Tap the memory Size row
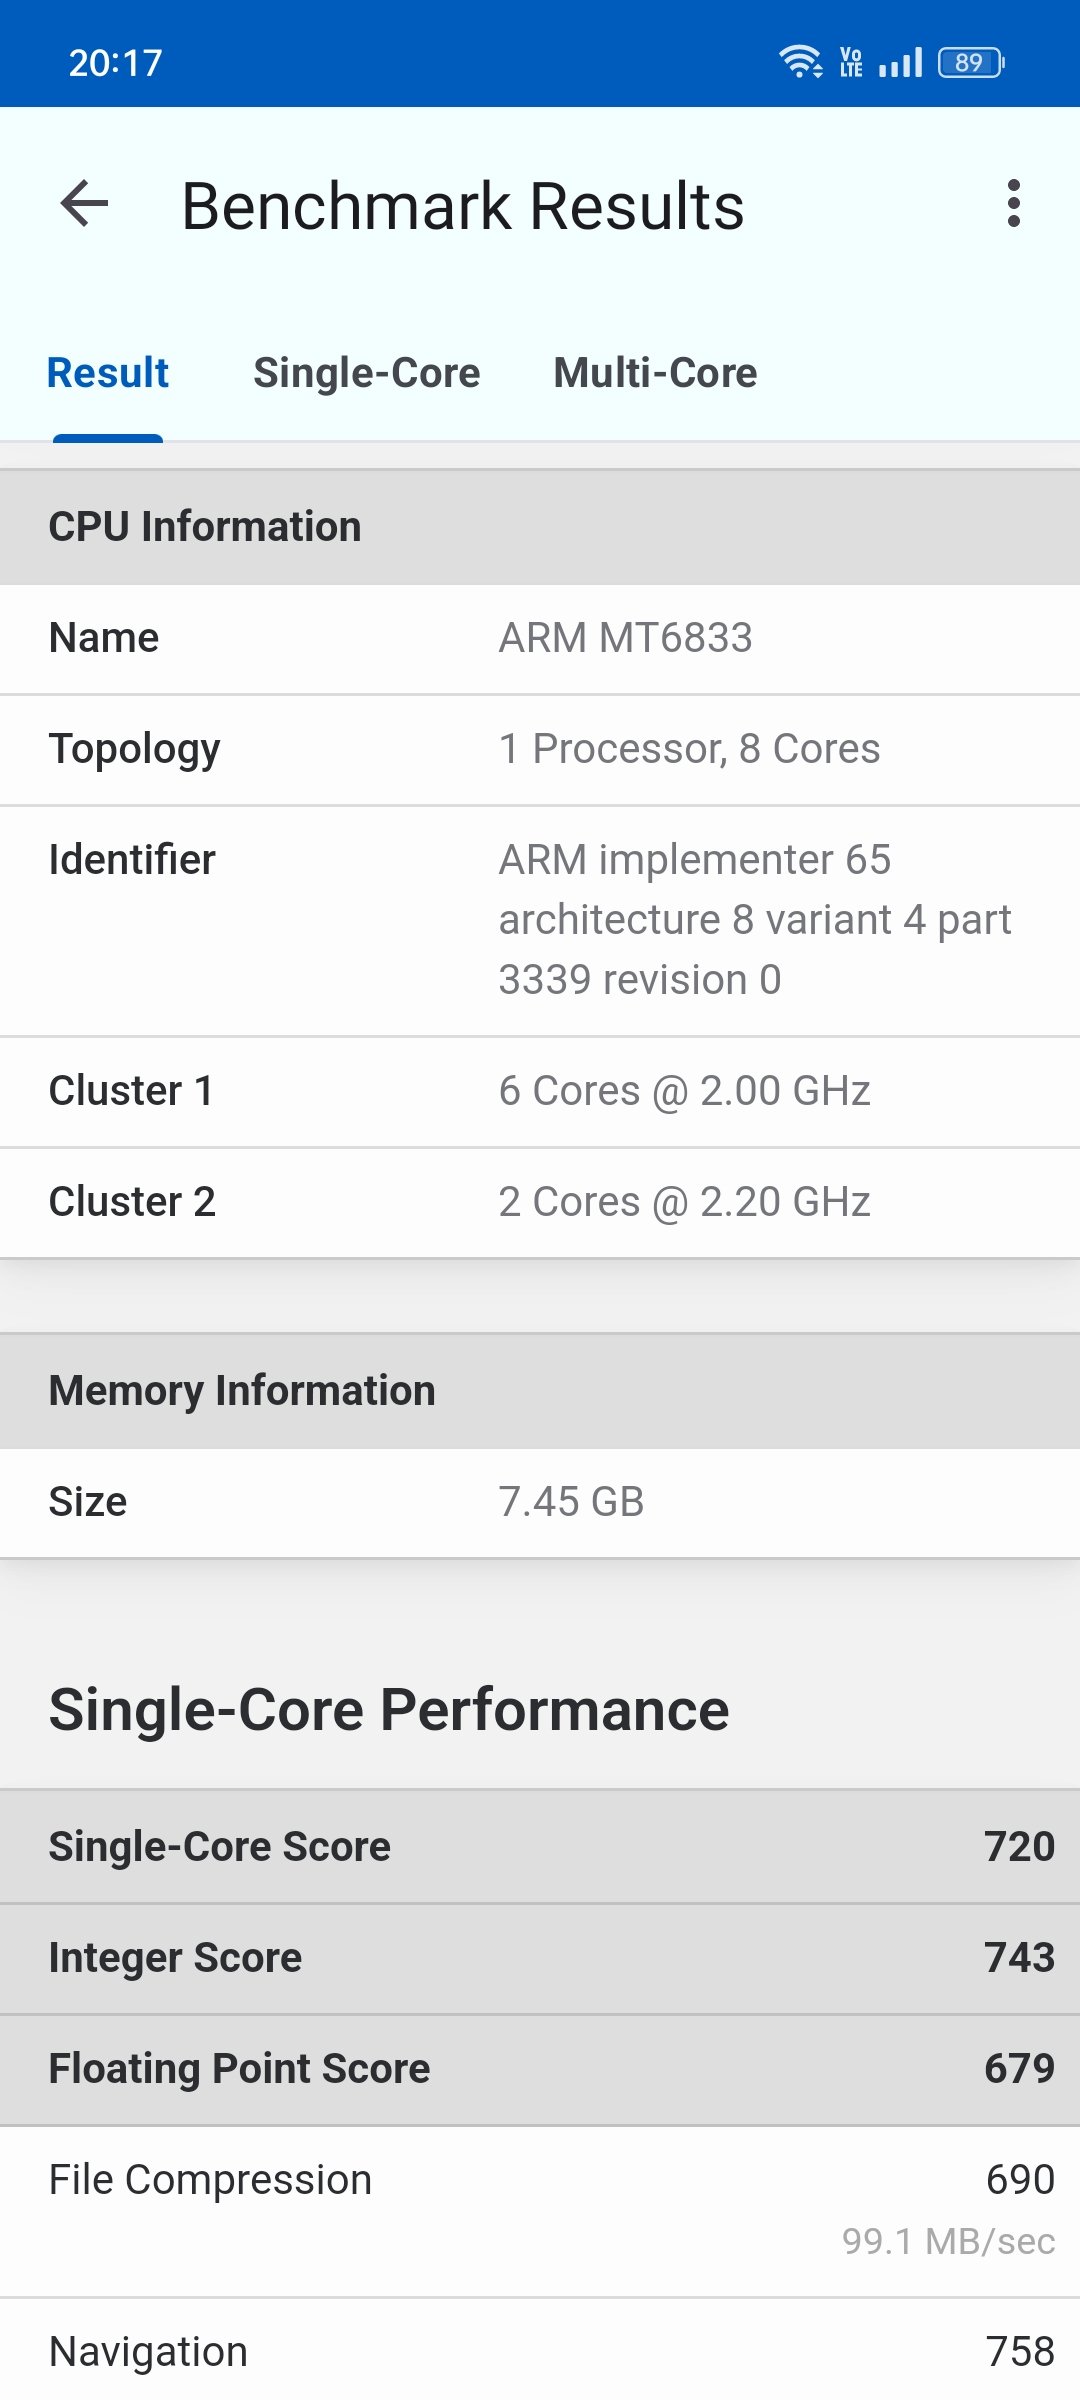Viewport: 1080px width, 2400px height. (x=540, y=1502)
